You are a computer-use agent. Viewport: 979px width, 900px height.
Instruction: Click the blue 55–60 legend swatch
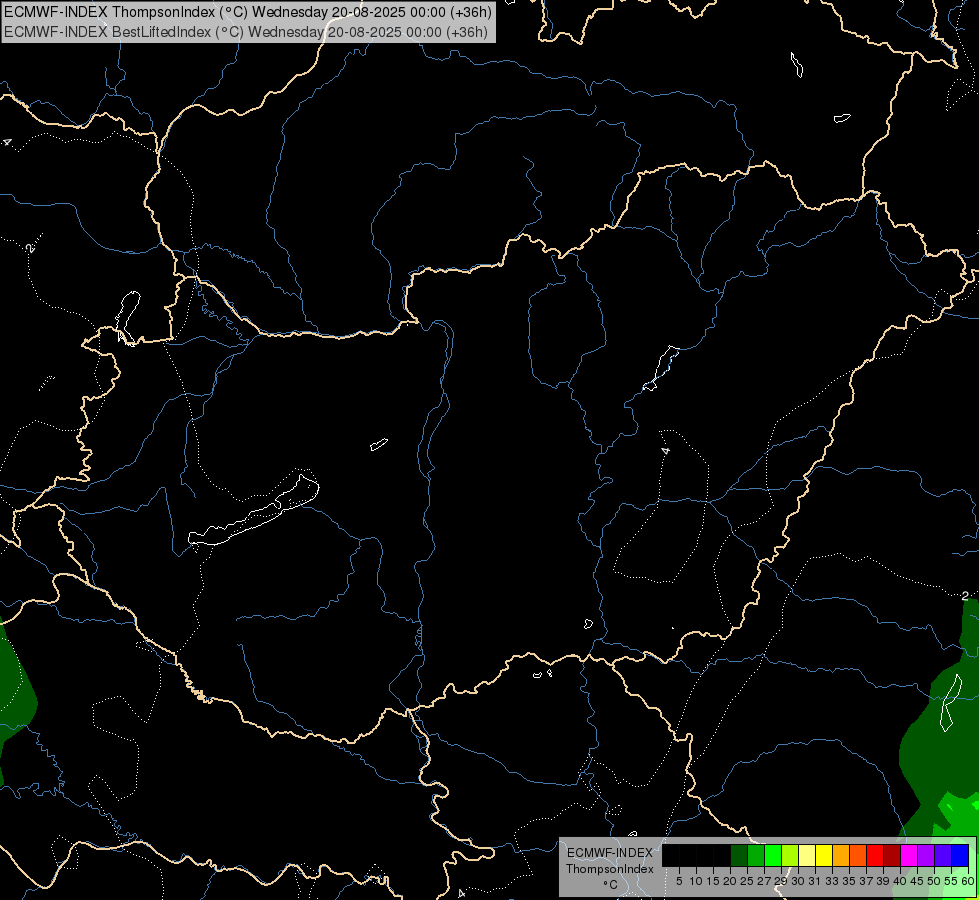point(960,855)
